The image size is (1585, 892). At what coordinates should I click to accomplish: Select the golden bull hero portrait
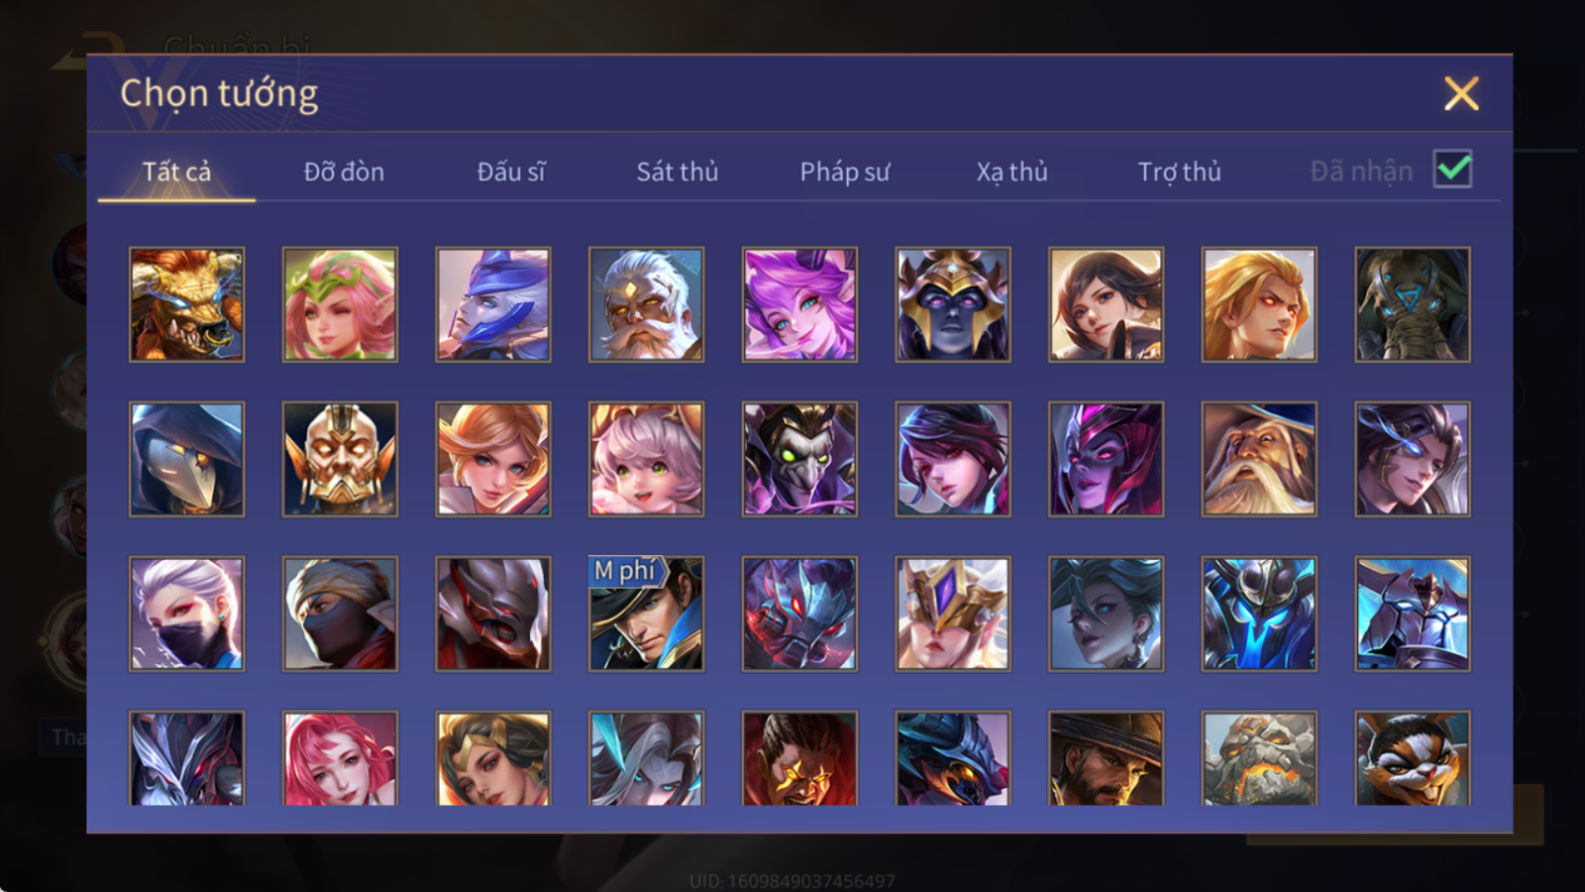coord(187,305)
